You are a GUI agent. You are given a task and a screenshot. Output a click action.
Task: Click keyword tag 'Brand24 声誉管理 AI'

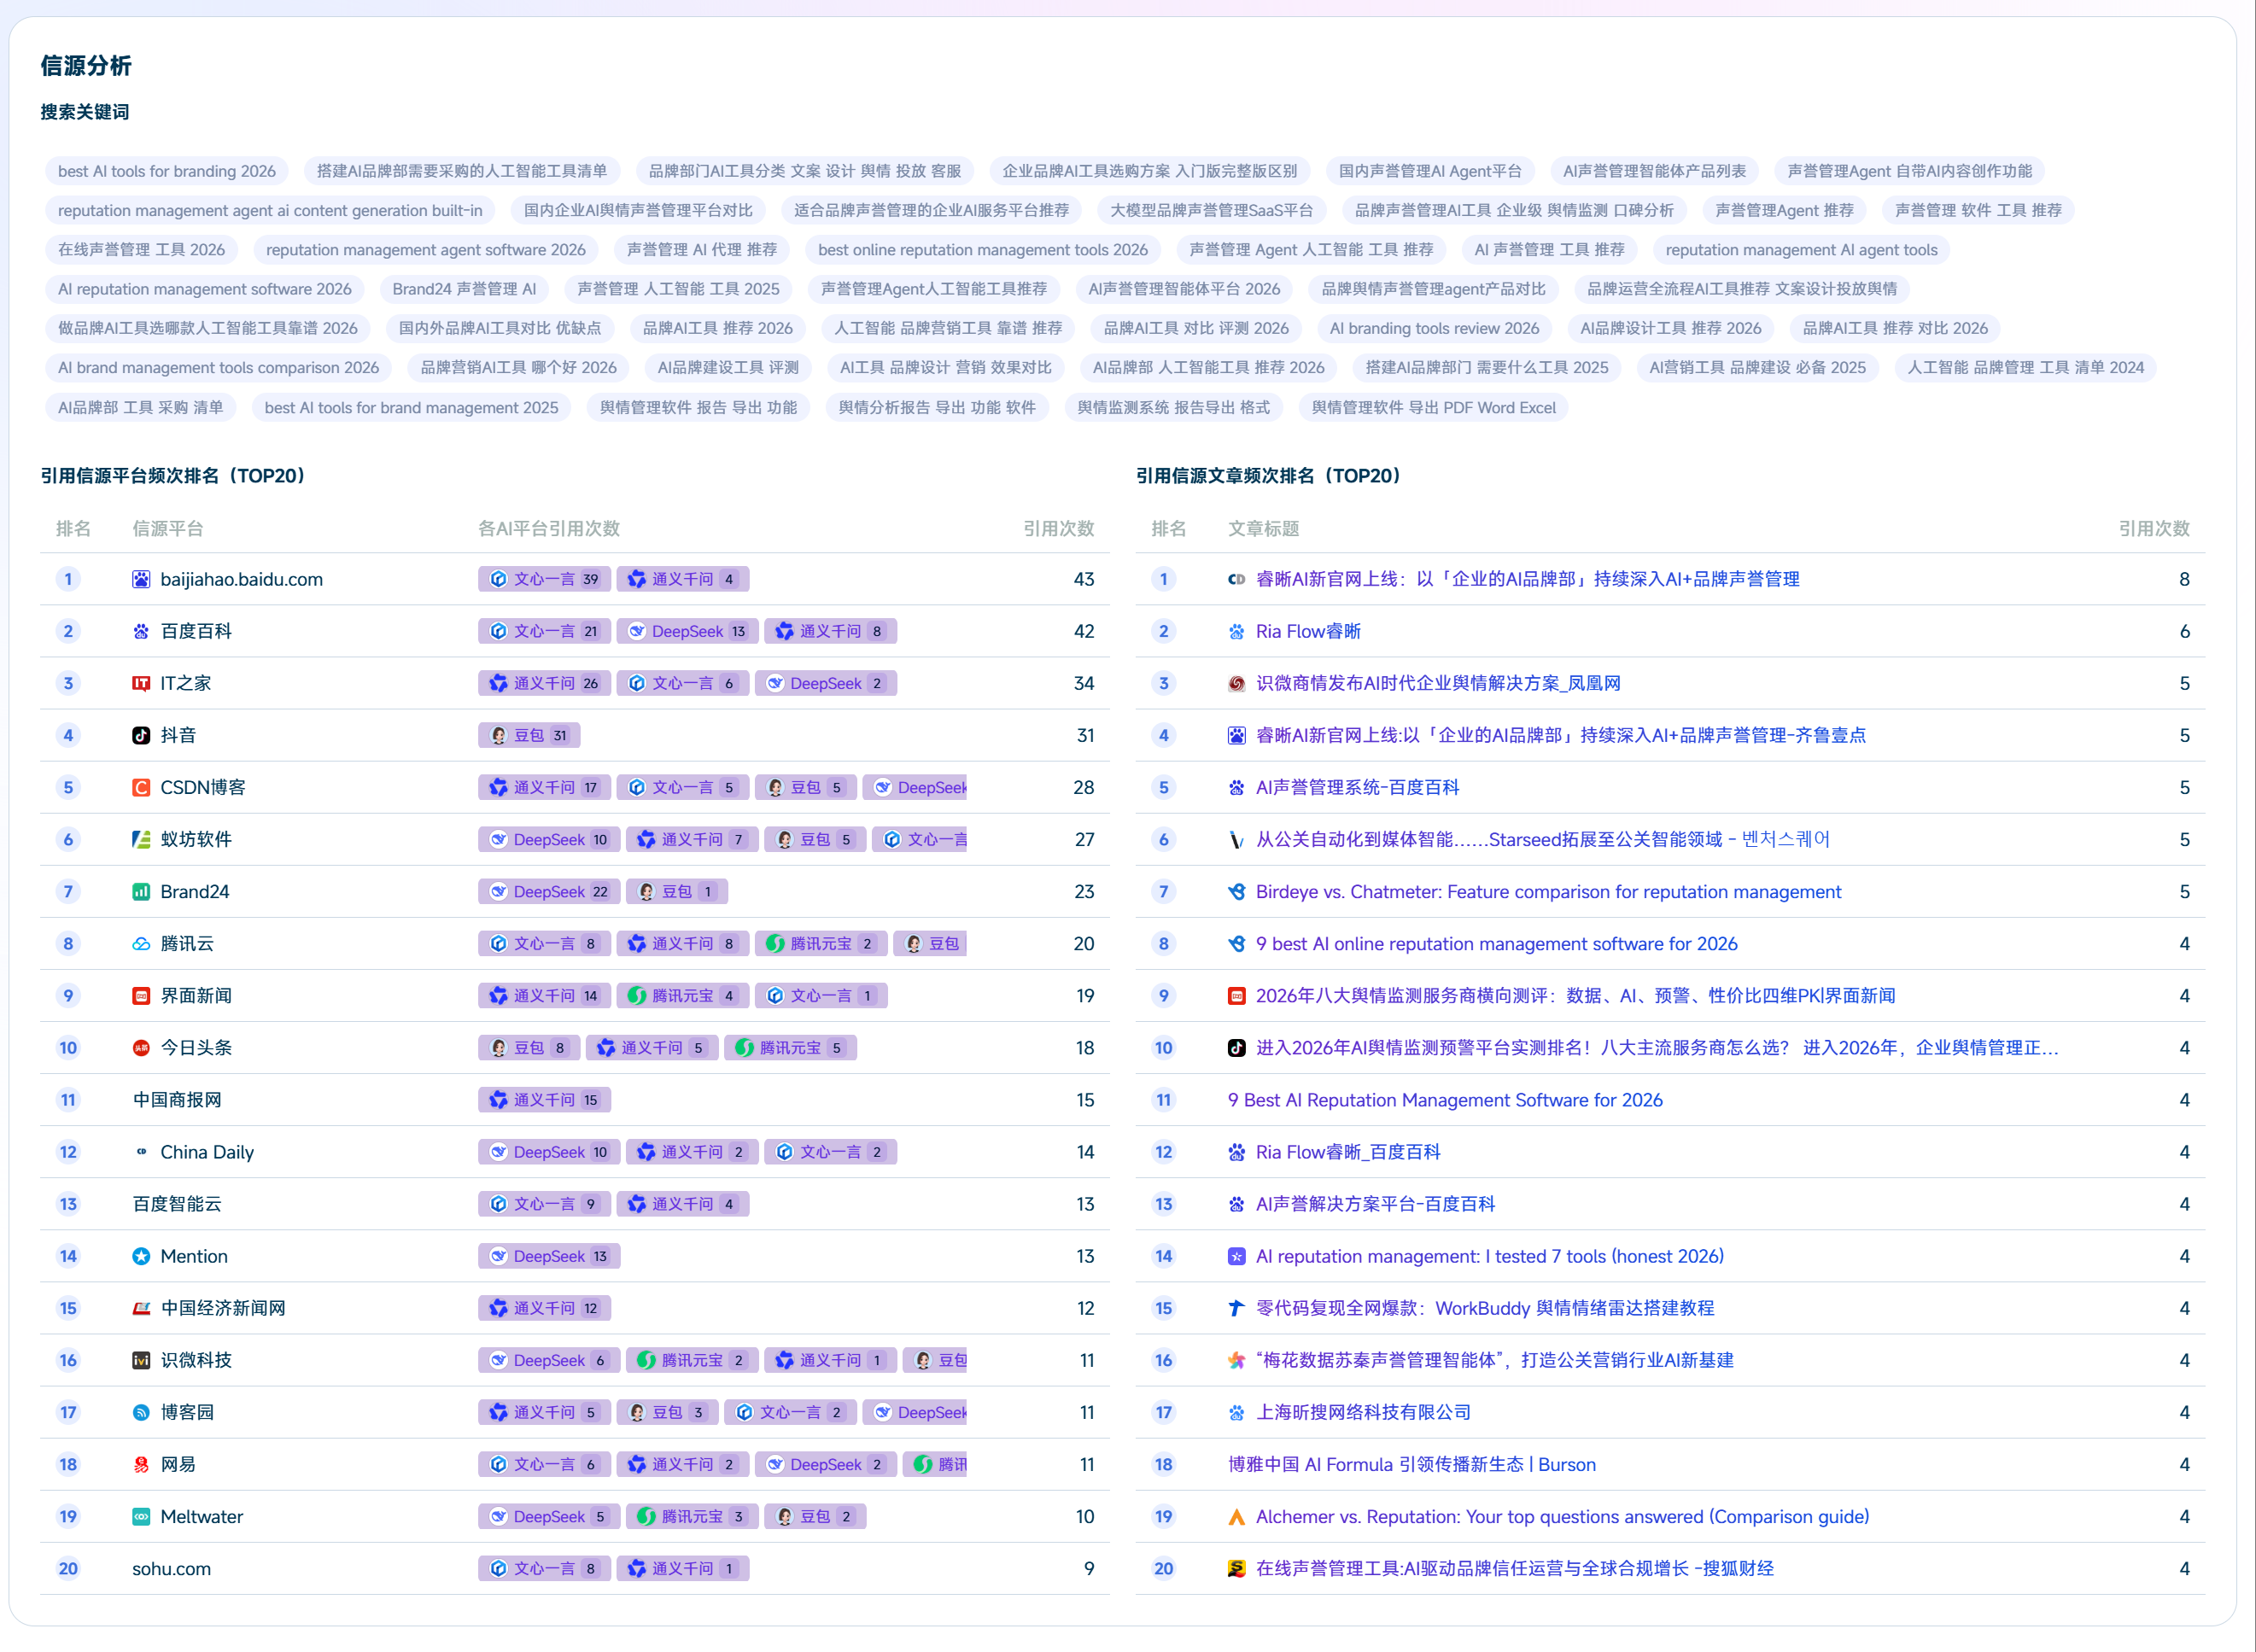(x=464, y=289)
